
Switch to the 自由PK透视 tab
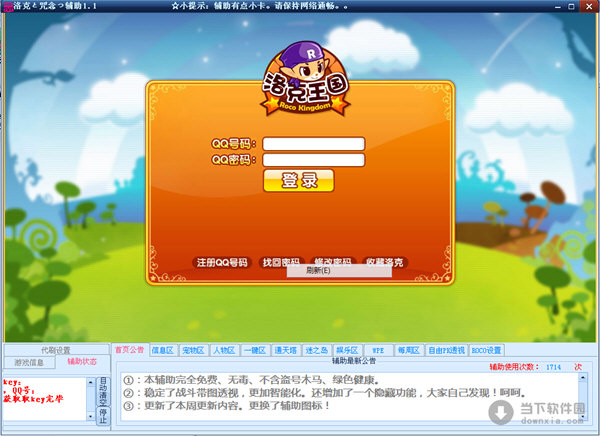click(446, 350)
